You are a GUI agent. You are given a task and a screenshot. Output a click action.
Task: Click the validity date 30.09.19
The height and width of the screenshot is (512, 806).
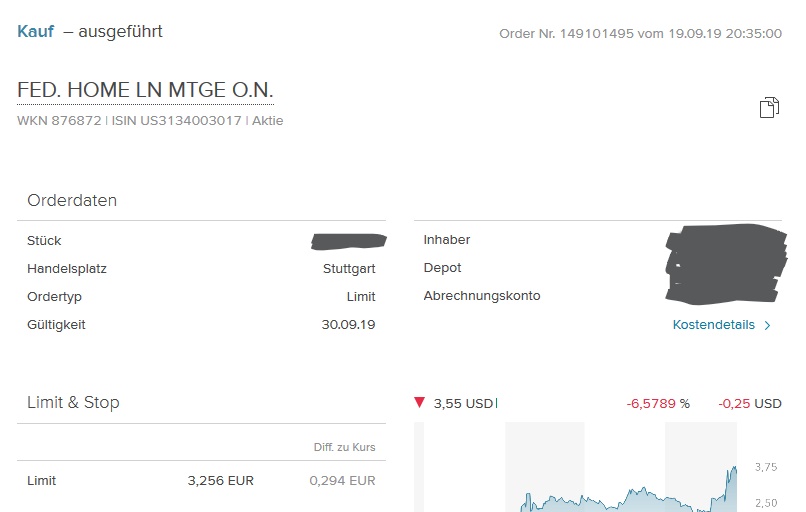(349, 325)
